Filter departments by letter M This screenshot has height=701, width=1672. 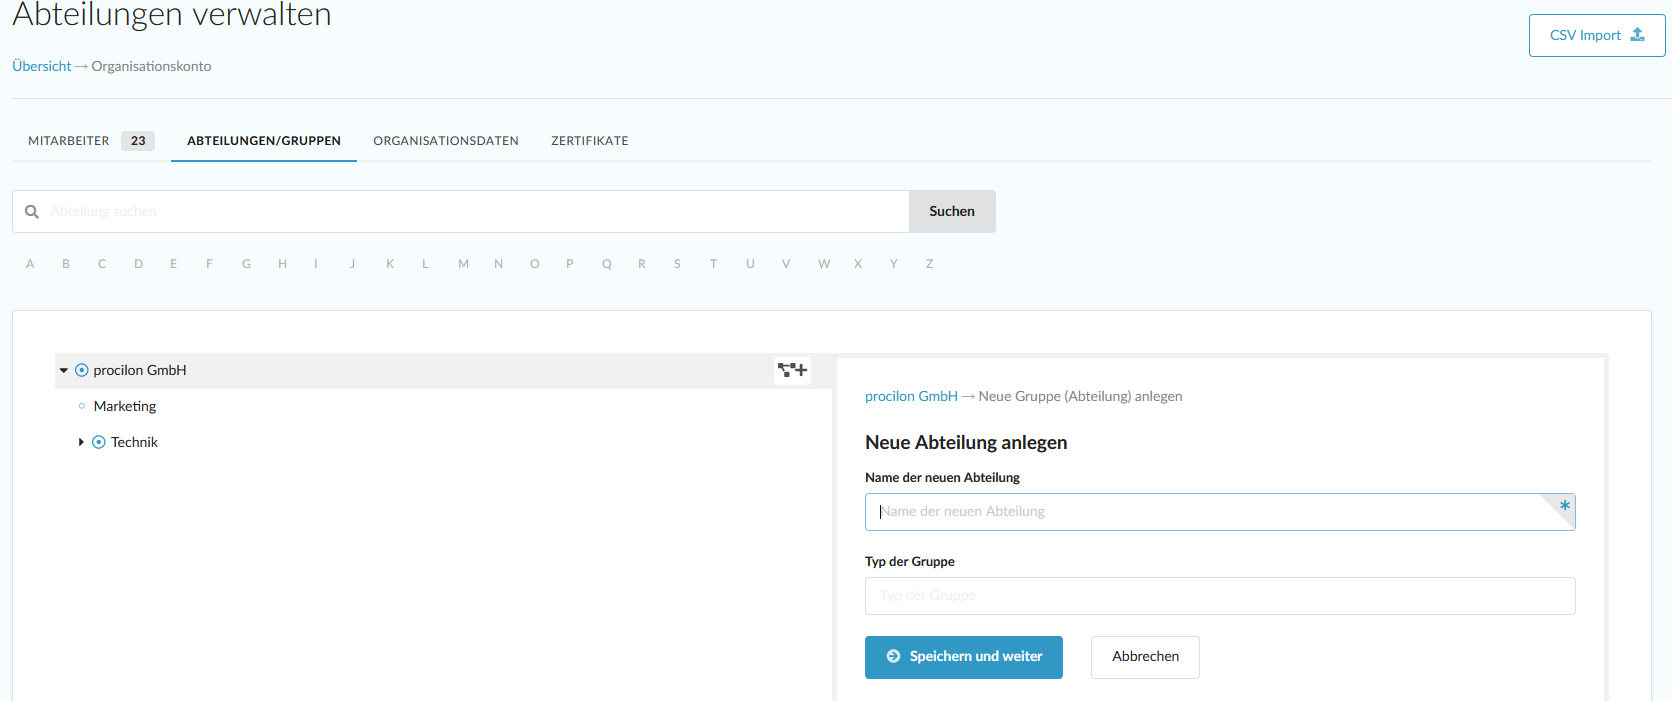tap(463, 264)
